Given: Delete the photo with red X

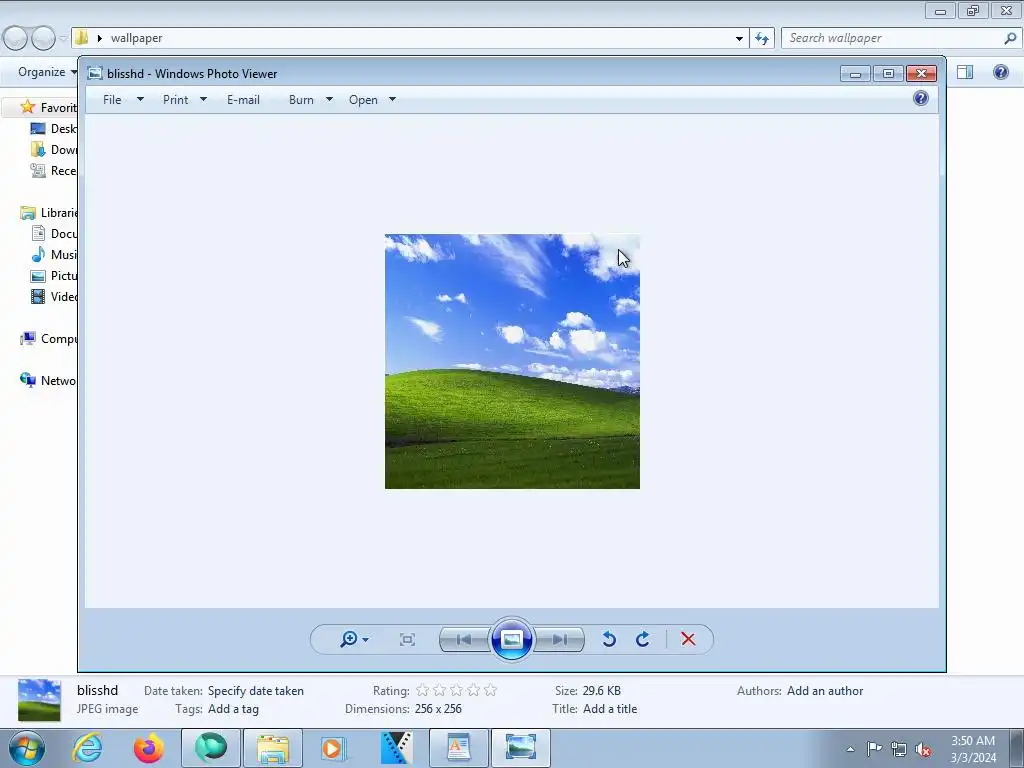Looking at the screenshot, I should pos(688,639).
